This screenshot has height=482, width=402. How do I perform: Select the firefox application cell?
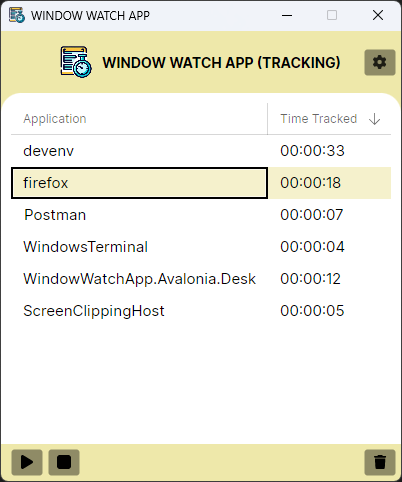point(139,183)
